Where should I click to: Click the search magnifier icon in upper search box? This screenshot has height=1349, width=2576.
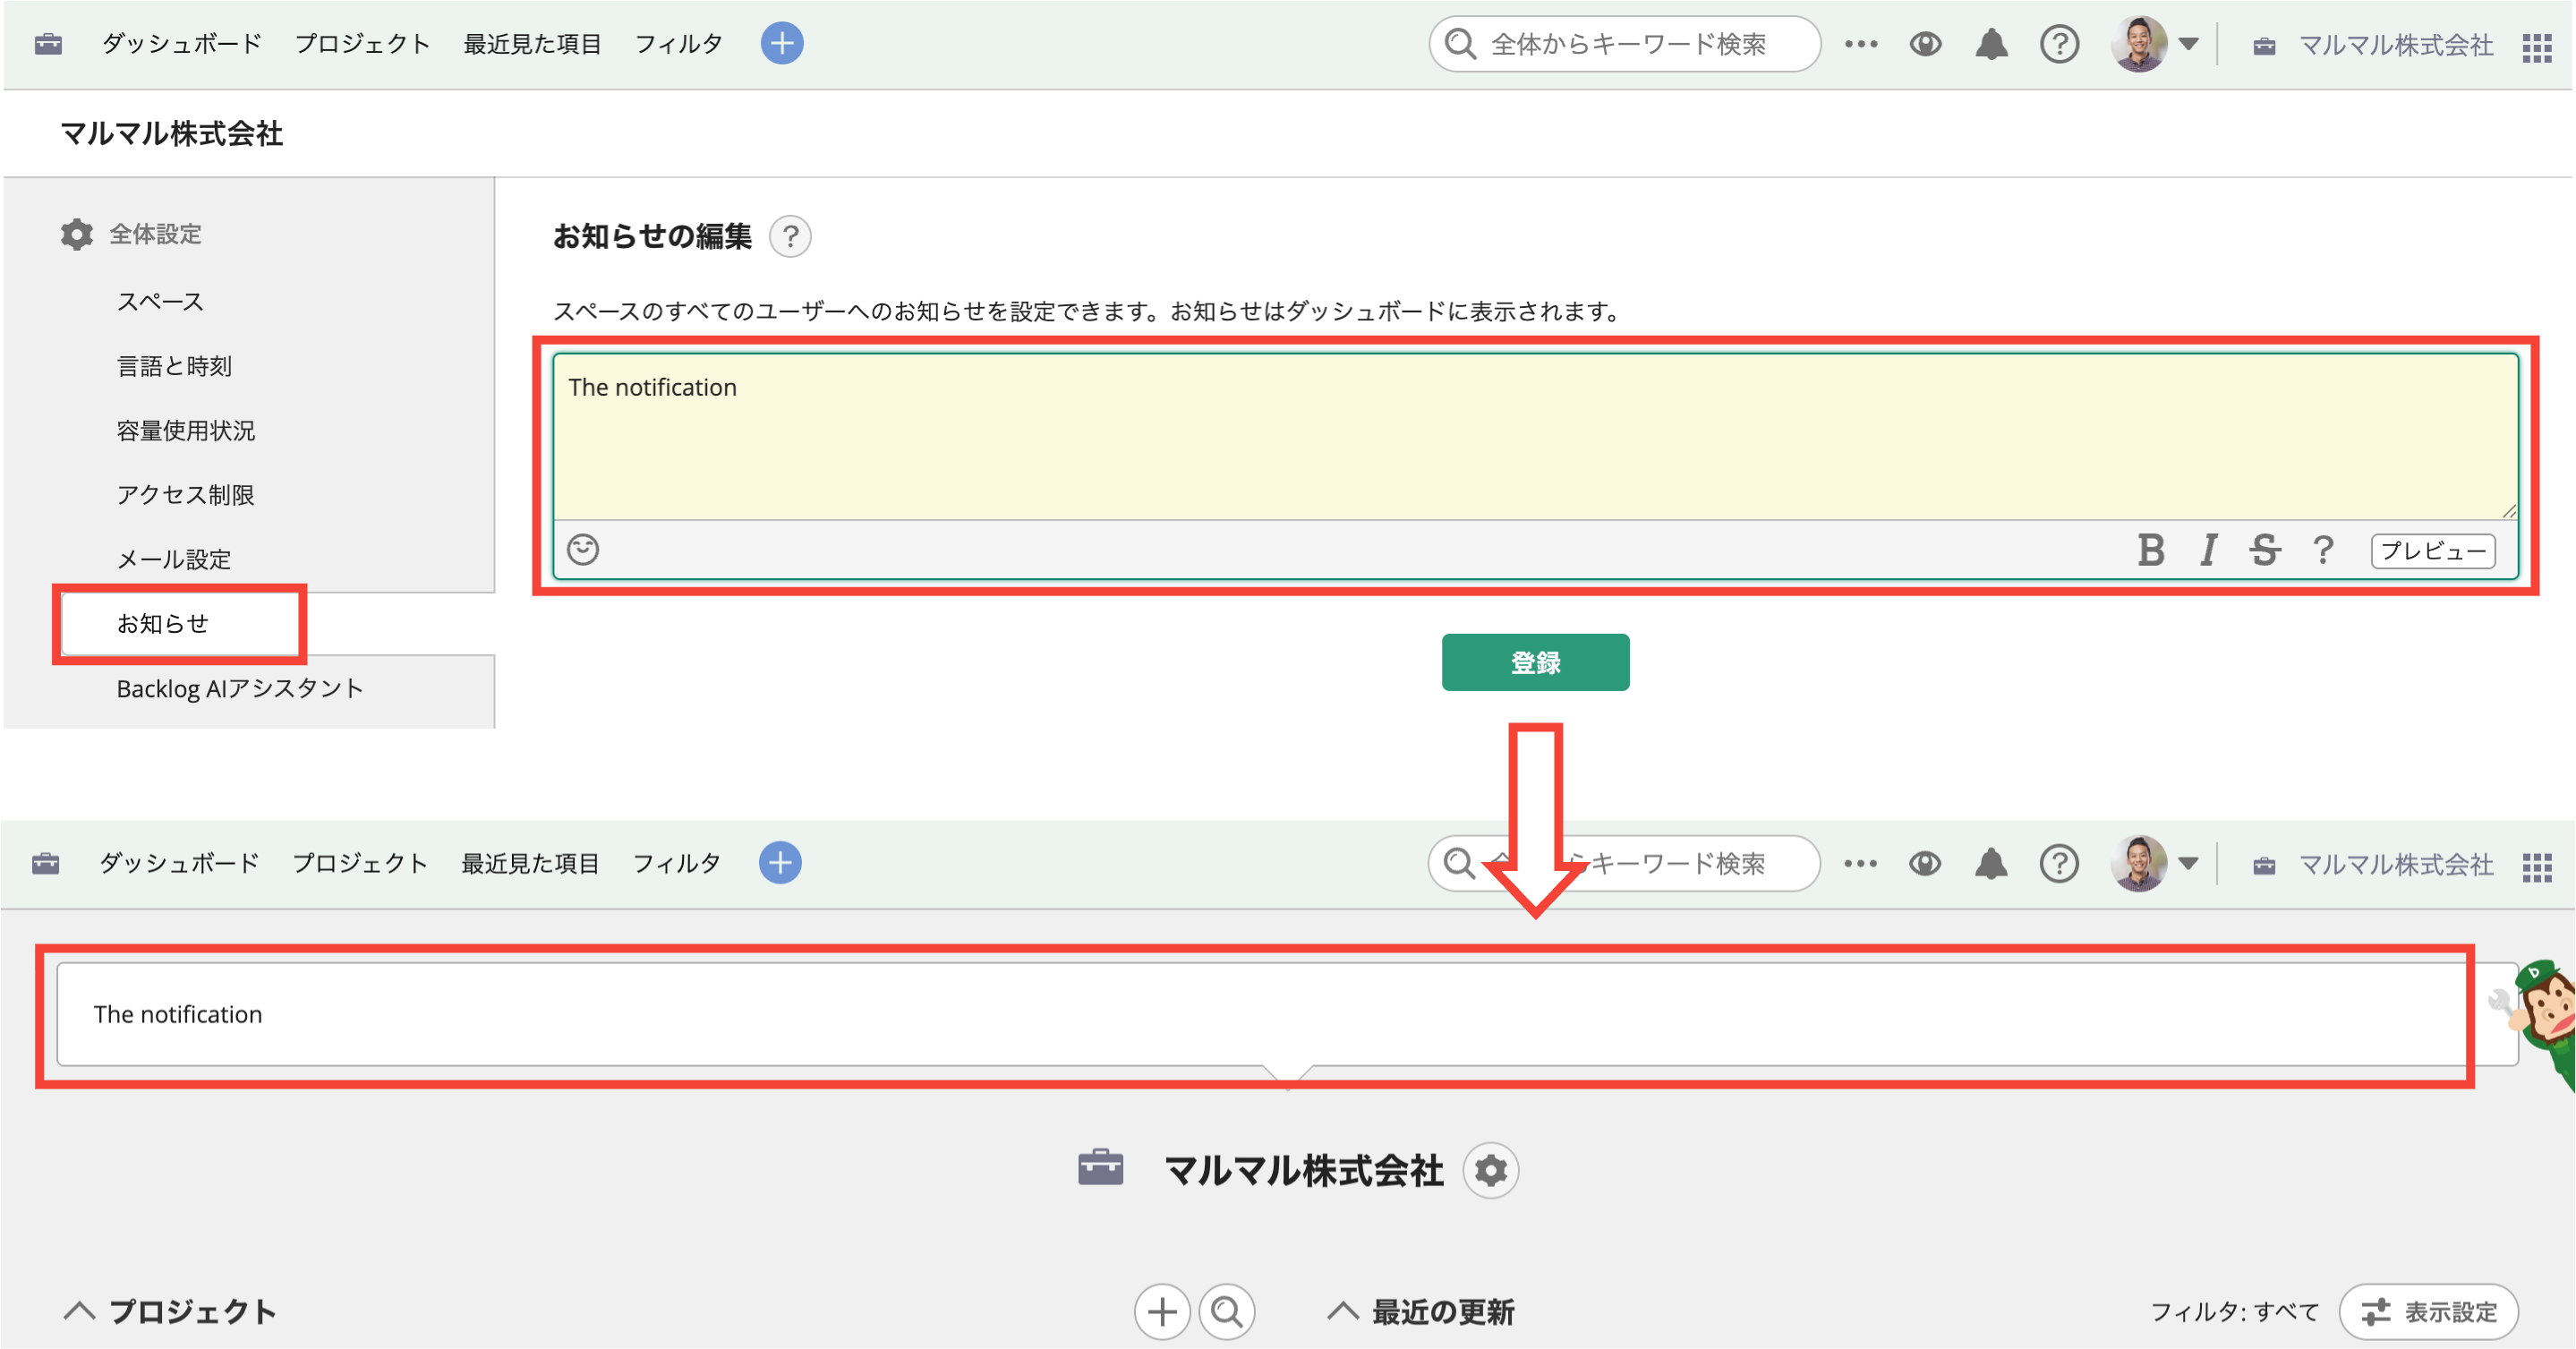click(x=1460, y=44)
